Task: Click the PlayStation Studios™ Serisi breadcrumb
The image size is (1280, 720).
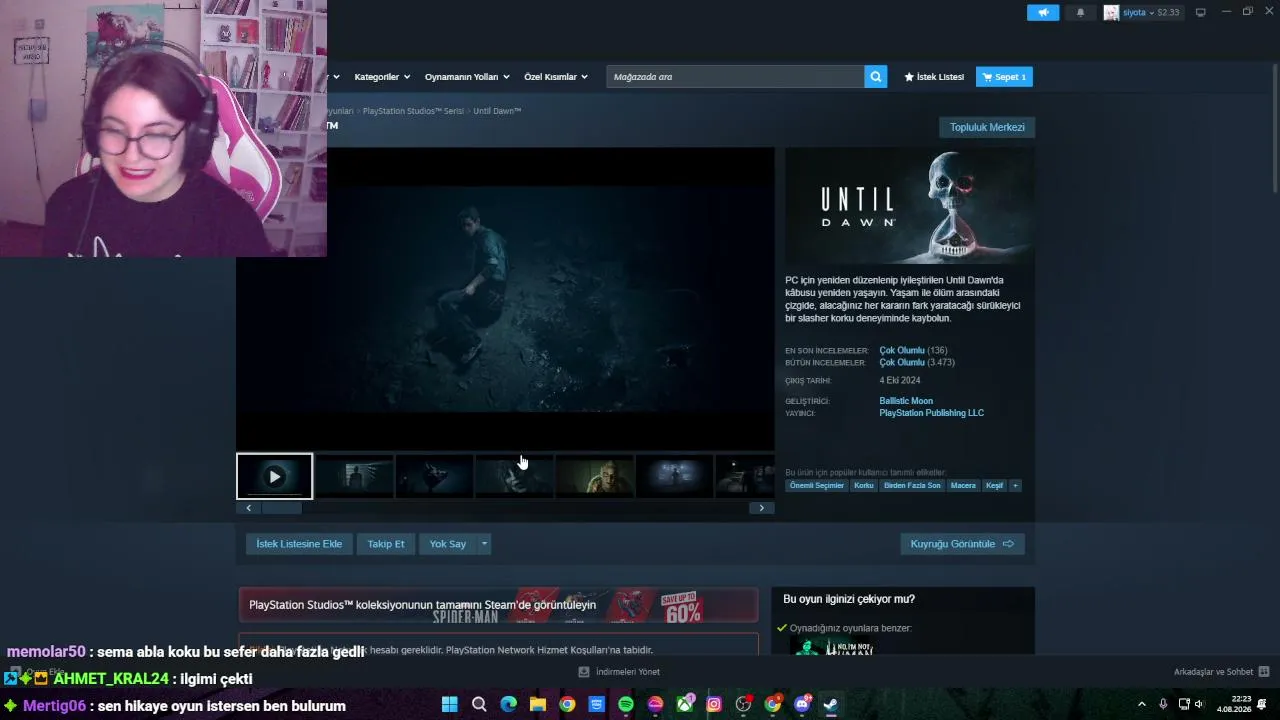Action: pos(413,111)
